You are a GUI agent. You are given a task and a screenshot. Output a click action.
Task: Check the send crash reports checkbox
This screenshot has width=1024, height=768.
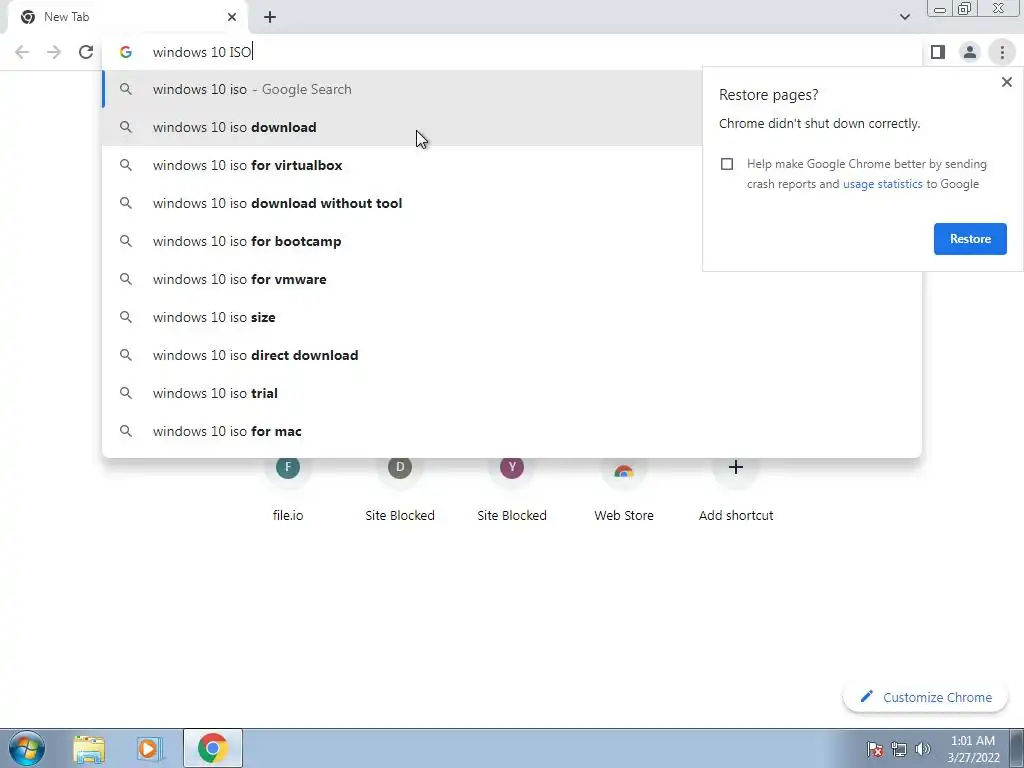[x=727, y=164]
